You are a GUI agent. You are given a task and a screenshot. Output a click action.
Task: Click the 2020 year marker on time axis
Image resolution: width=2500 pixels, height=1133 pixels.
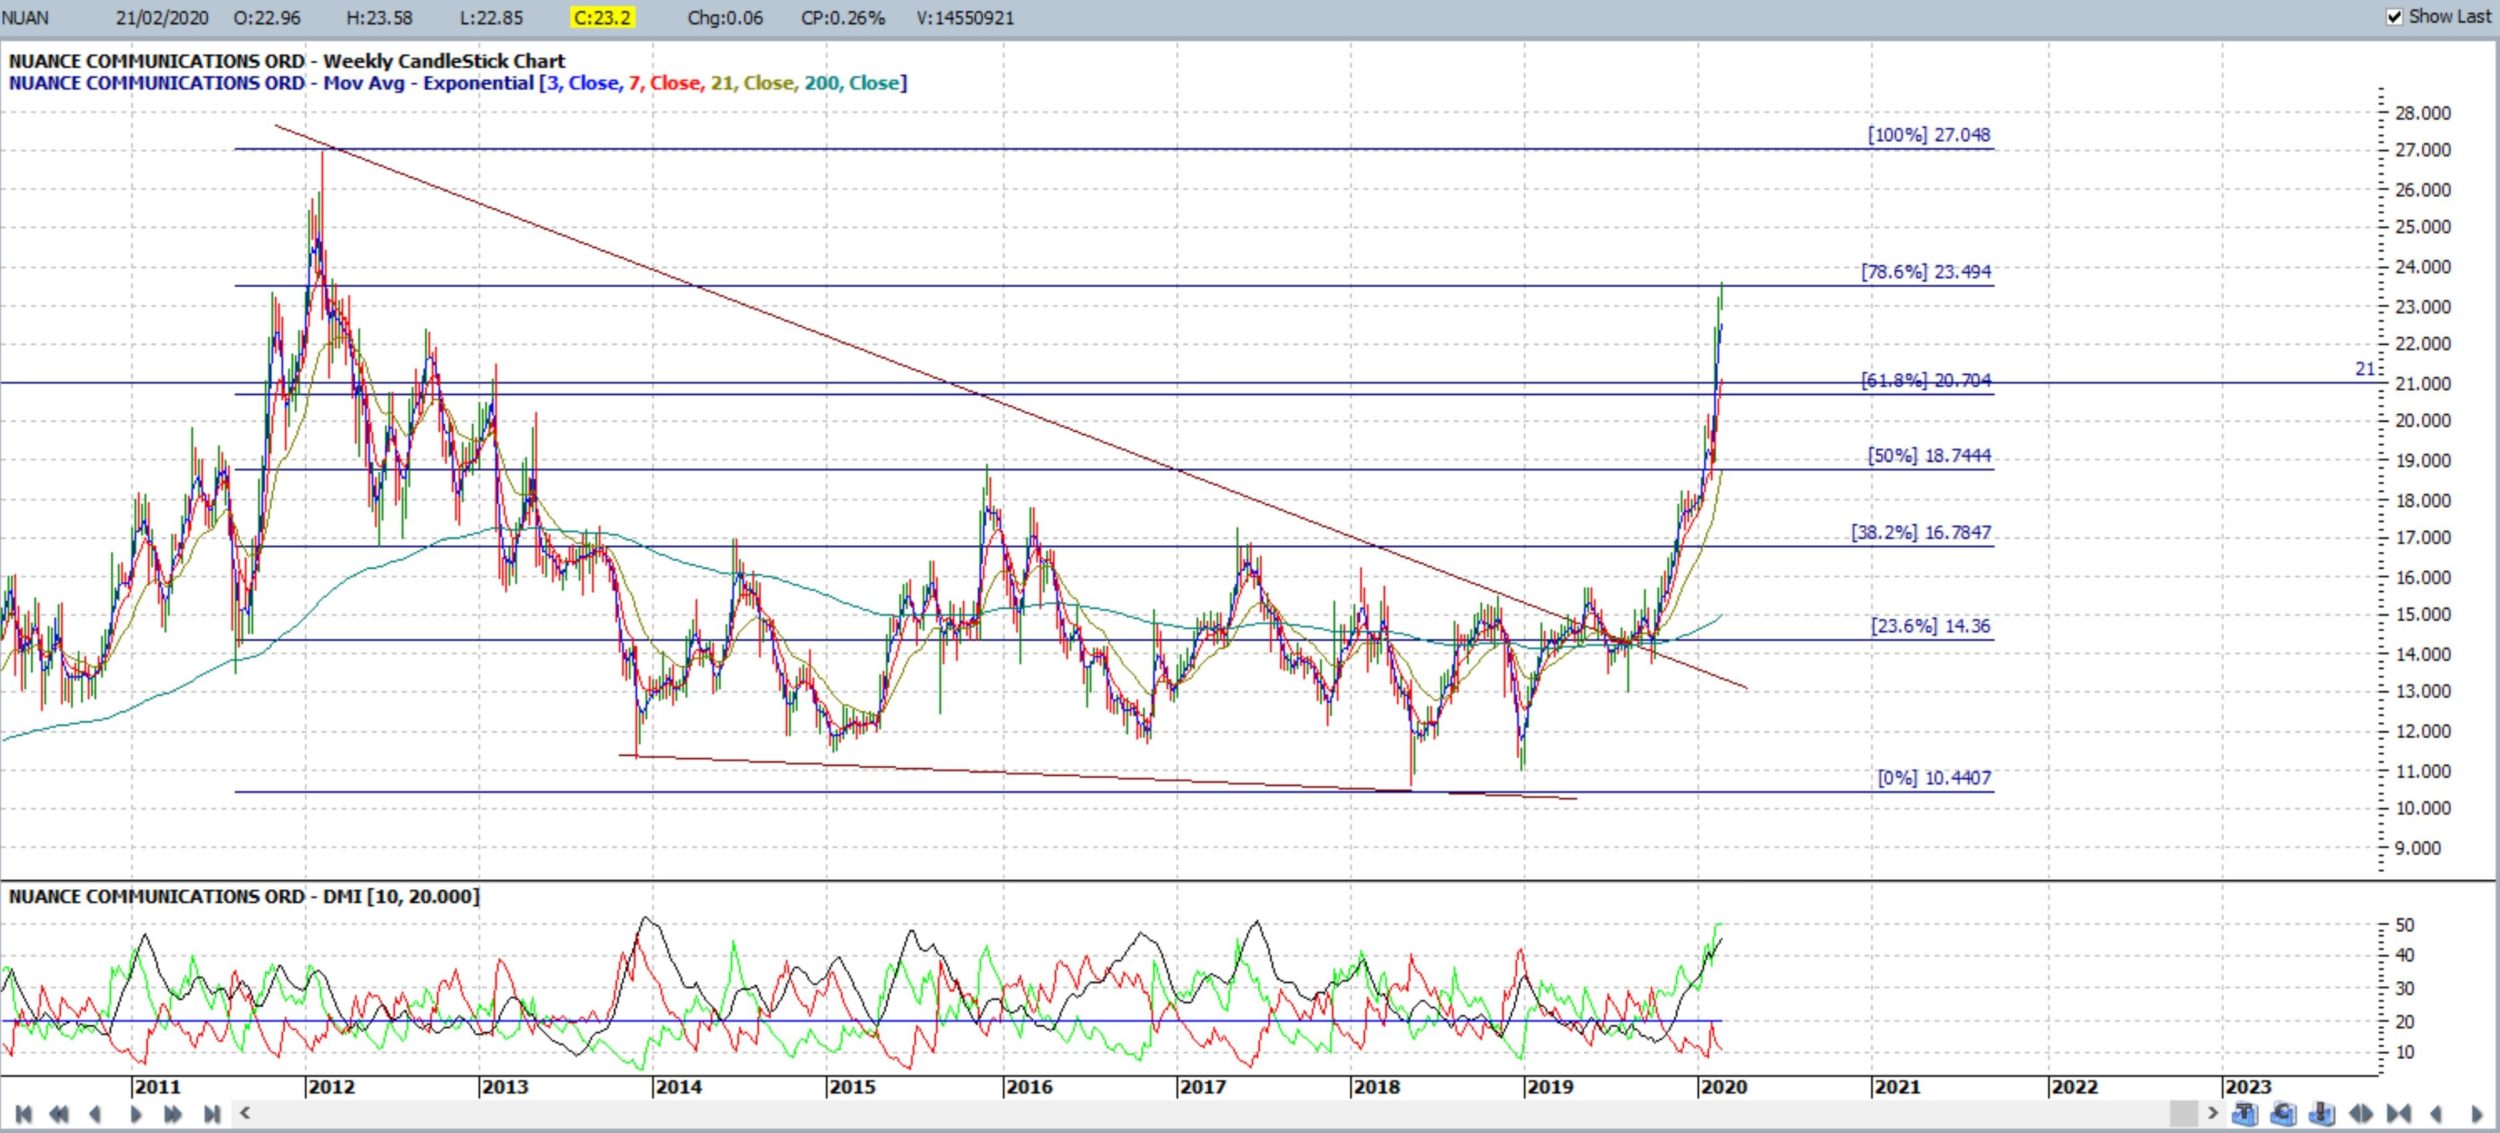click(1723, 1087)
